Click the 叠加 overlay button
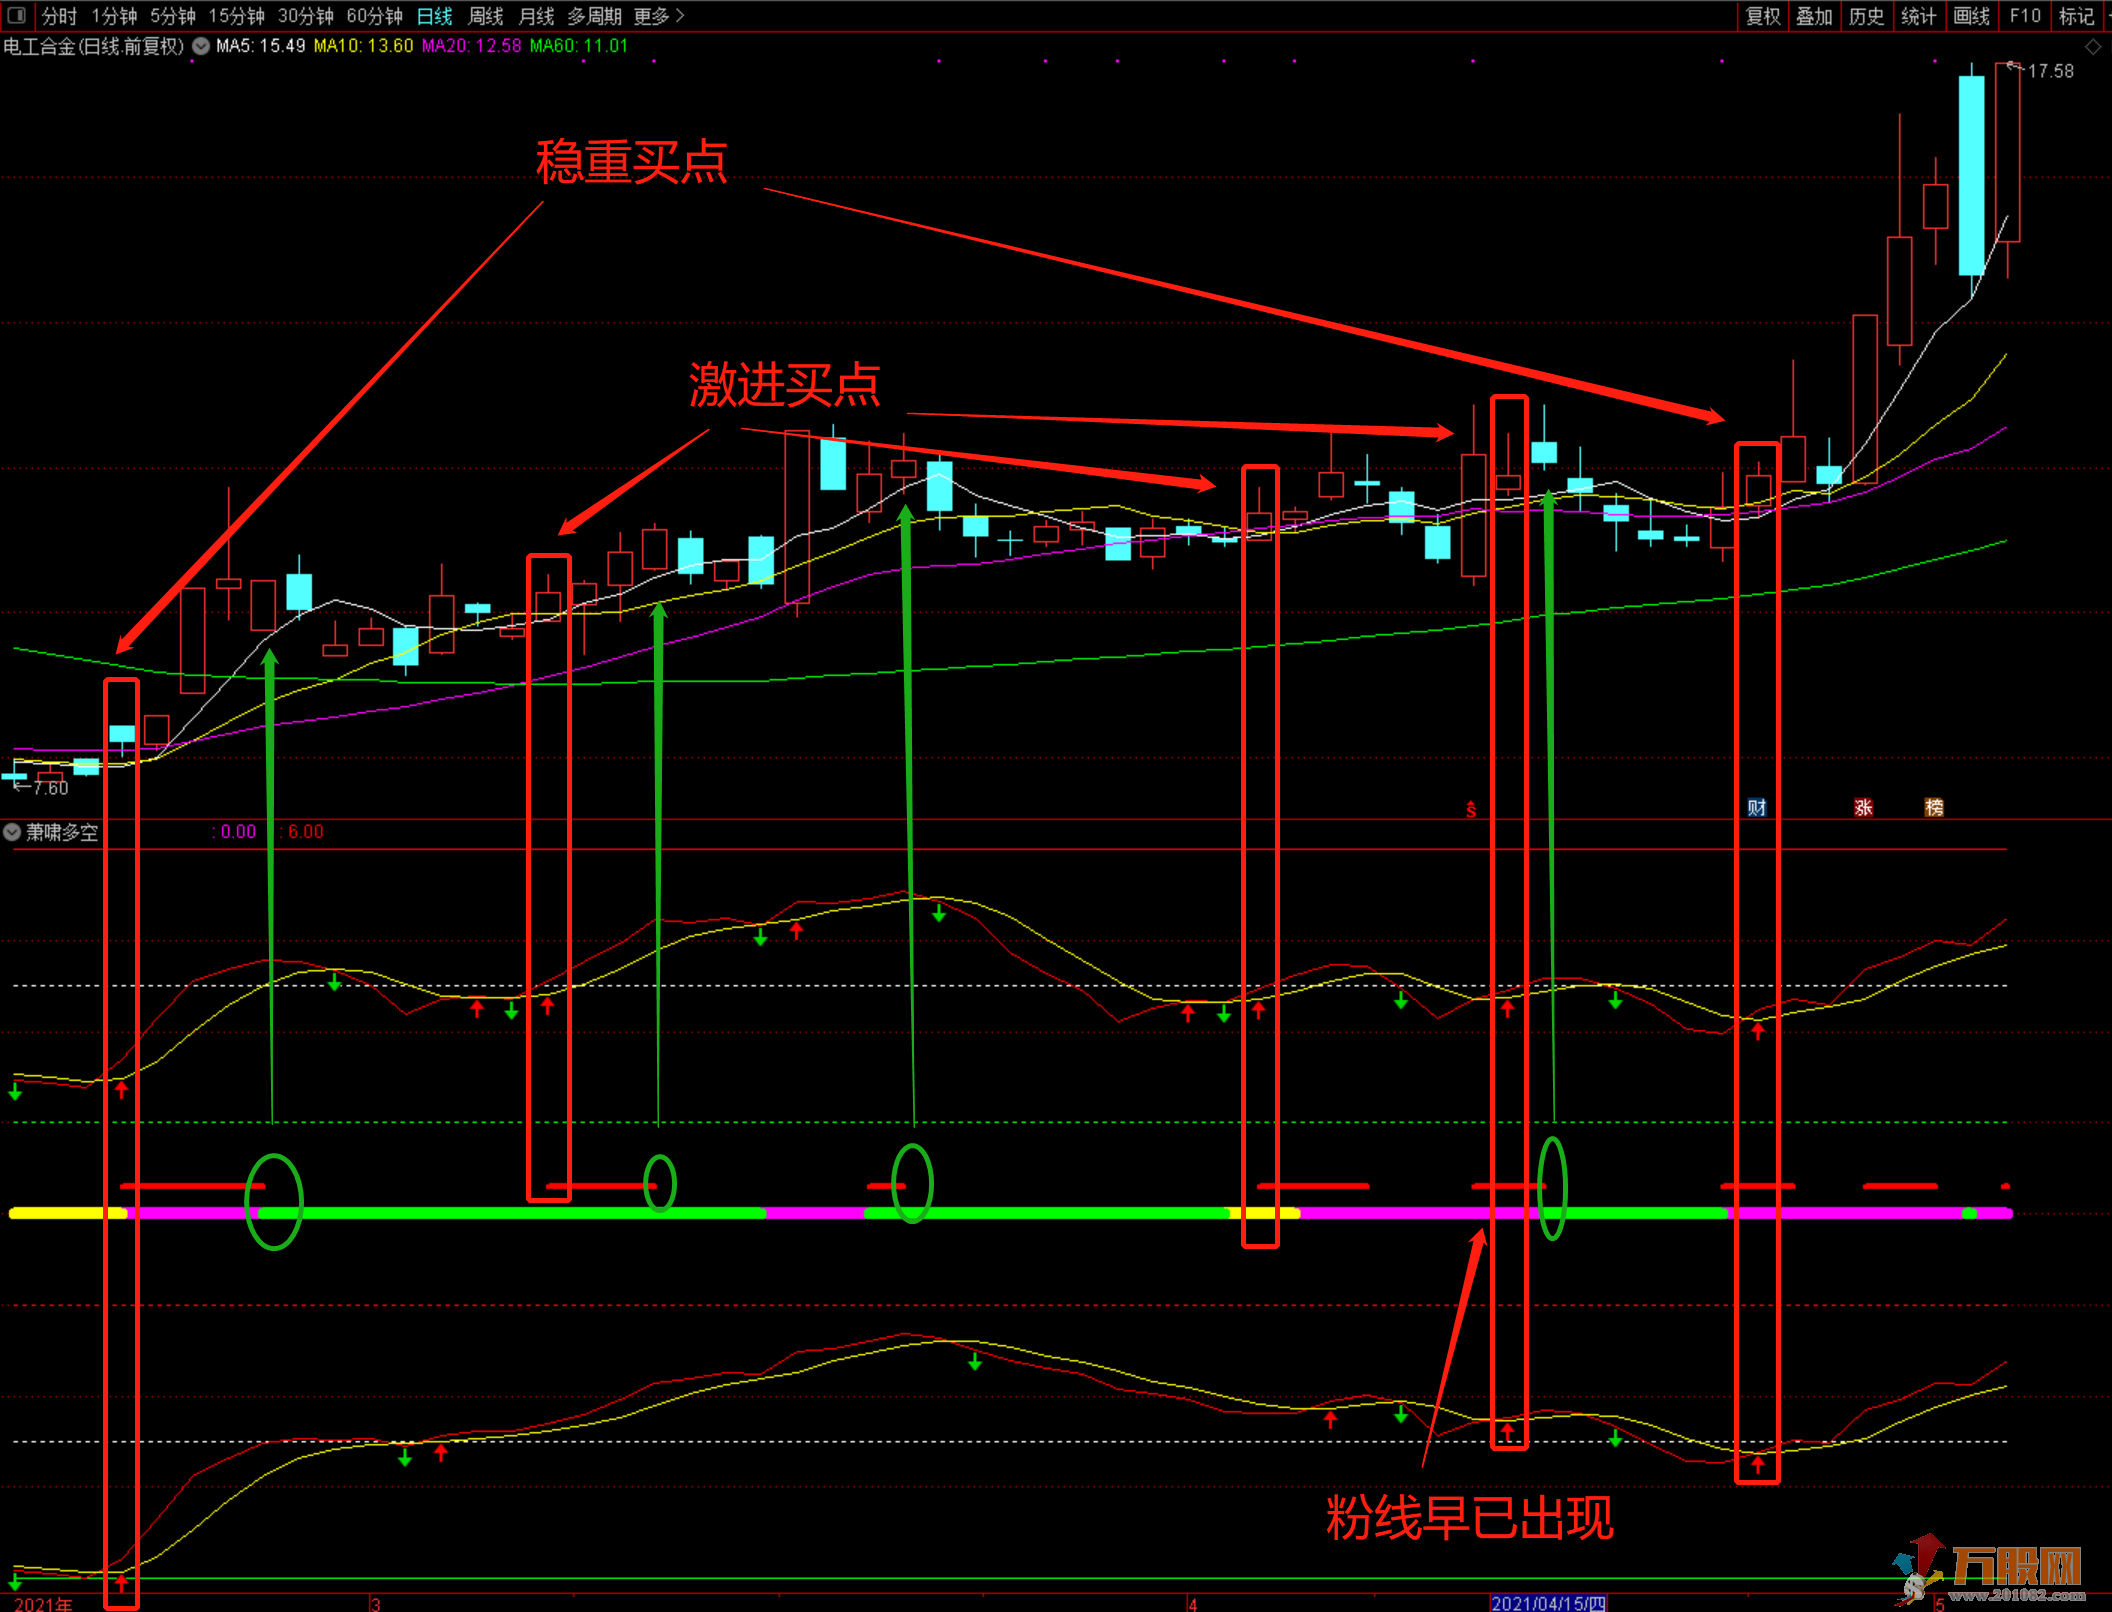2112x1612 pixels. tap(1814, 16)
